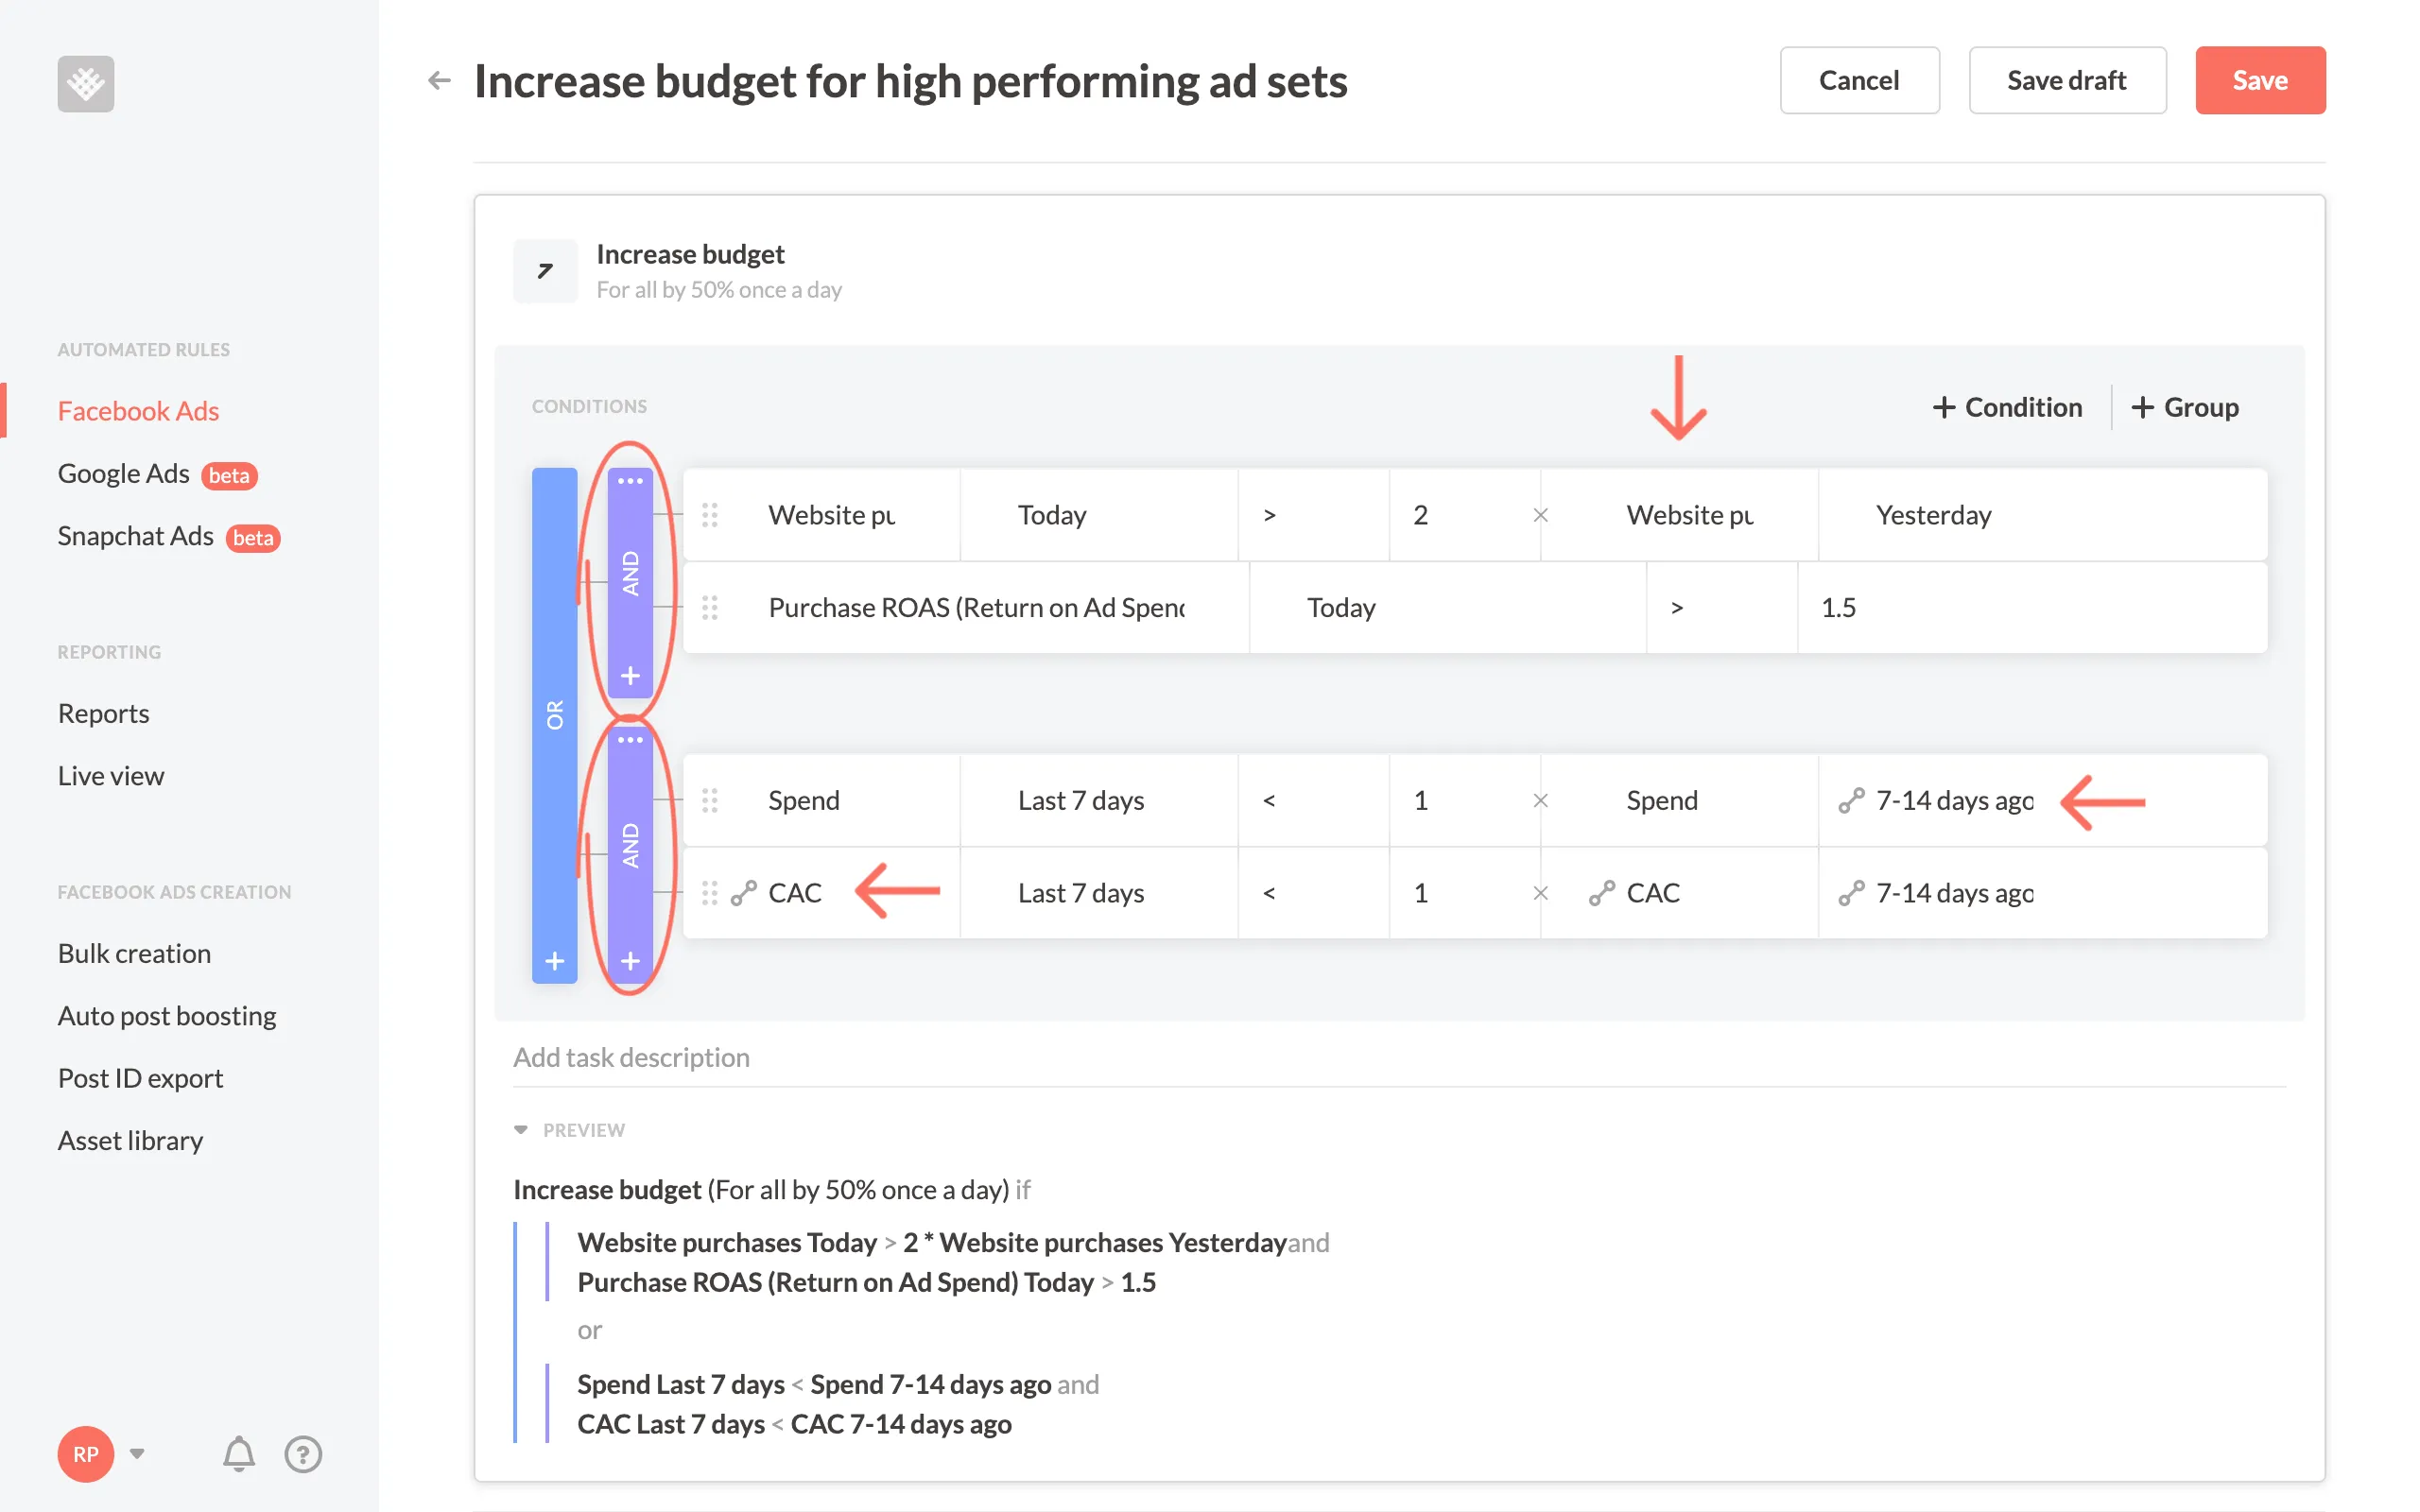Open the 7-14 days ago dropdown for CAC
The image size is (2420, 1512).
(1953, 893)
